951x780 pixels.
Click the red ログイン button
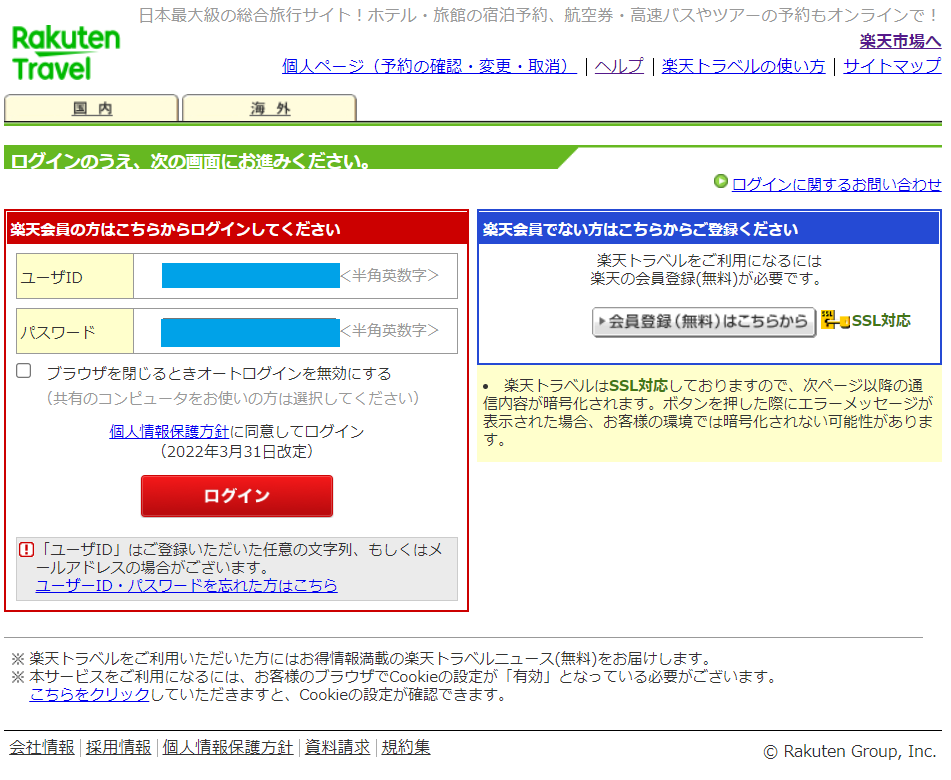237,496
